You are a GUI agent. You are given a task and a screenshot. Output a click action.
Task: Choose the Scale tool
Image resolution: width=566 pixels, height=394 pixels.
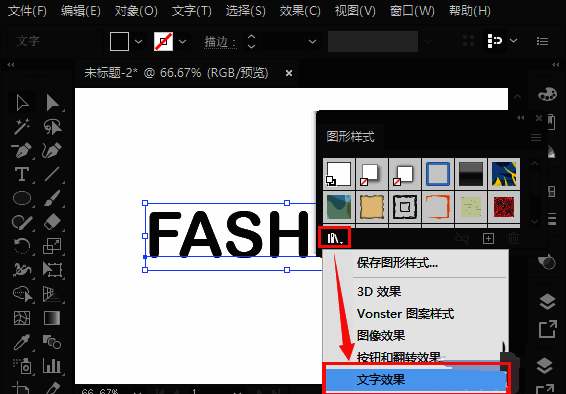point(52,246)
